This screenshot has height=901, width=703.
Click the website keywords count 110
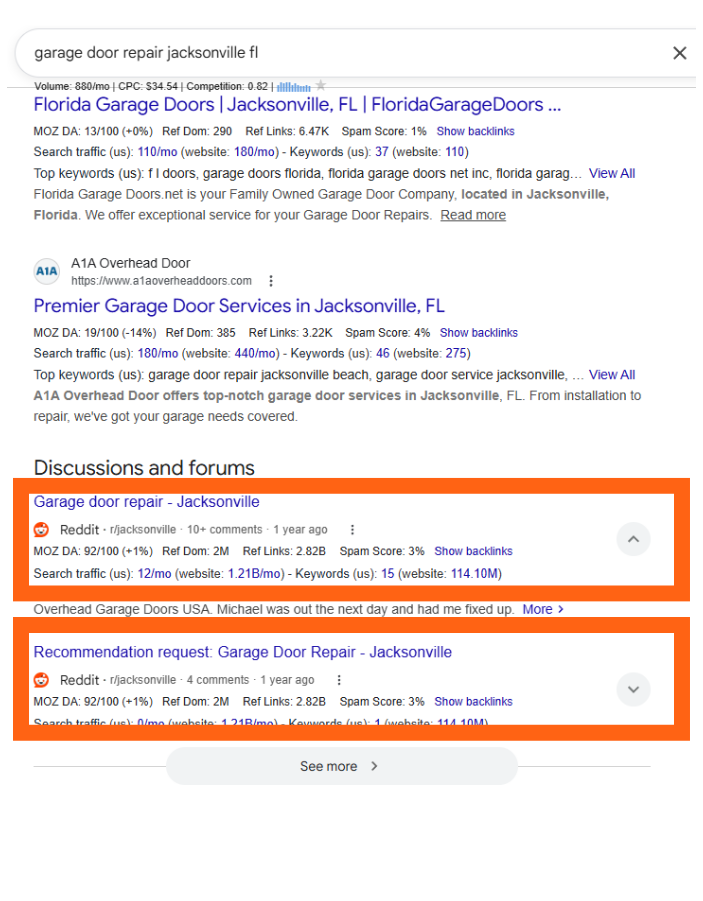(455, 152)
